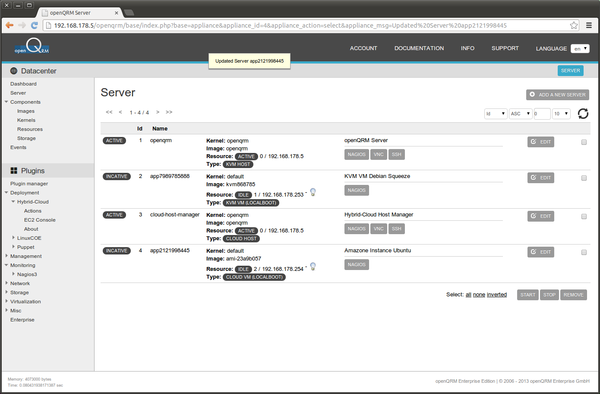Go to the first page of servers
Viewport: 600px width, 394px height.
[109, 112]
